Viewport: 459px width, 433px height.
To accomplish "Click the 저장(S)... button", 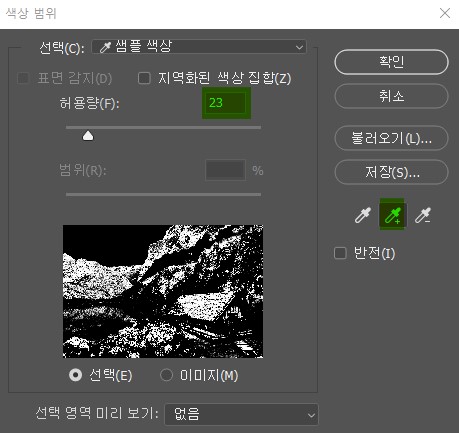I will (x=391, y=172).
